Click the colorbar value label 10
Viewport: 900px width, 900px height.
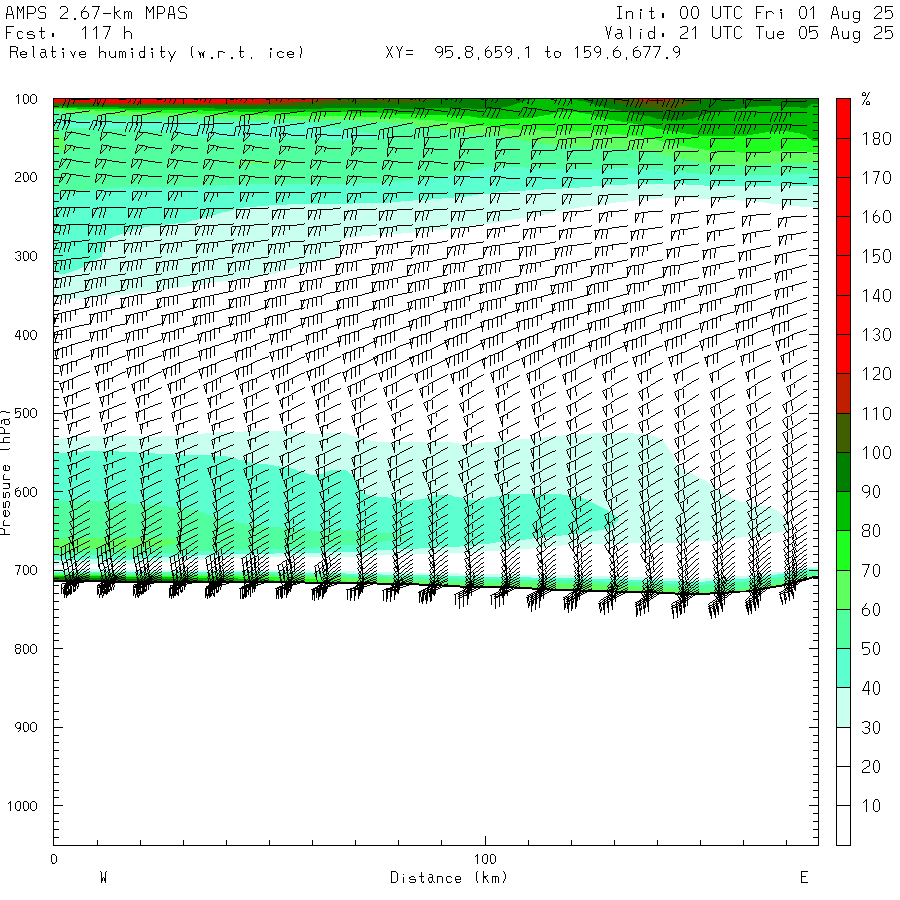click(871, 806)
